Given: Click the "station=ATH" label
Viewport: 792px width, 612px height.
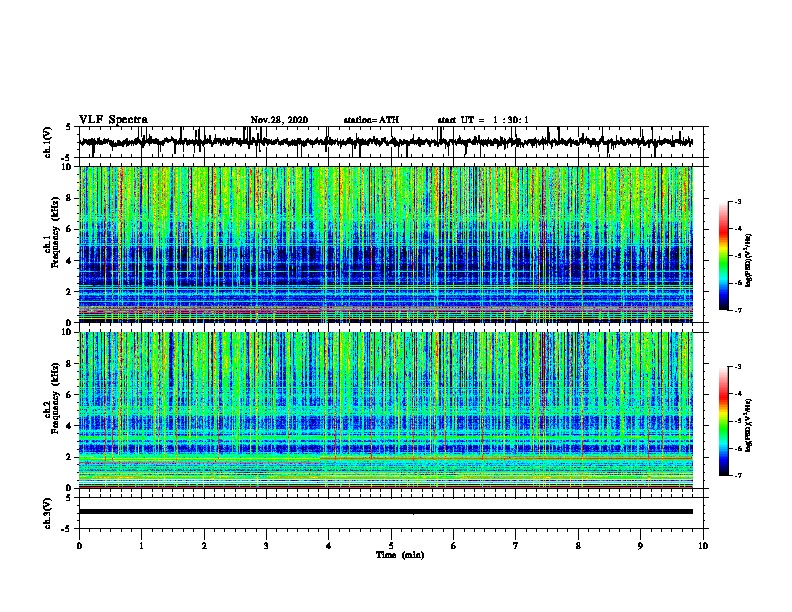Looking at the screenshot, I should click(371, 120).
